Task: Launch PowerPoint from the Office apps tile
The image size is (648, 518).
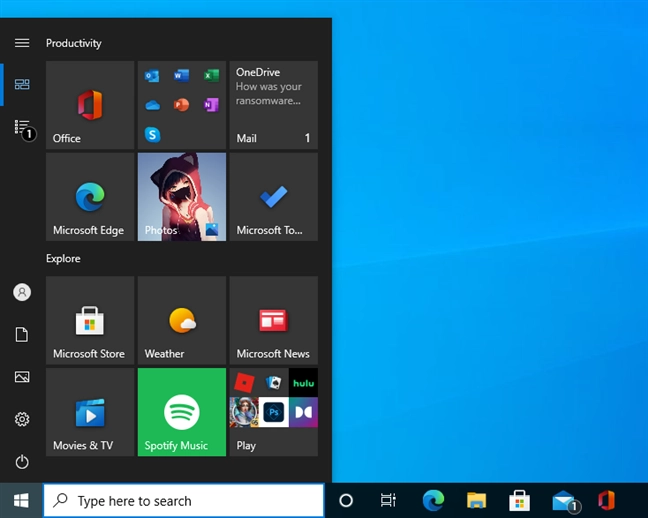Action: (181, 105)
